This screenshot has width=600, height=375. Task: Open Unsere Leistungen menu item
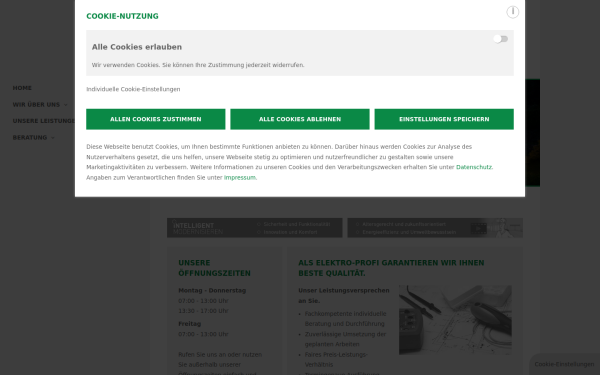click(44, 121)
